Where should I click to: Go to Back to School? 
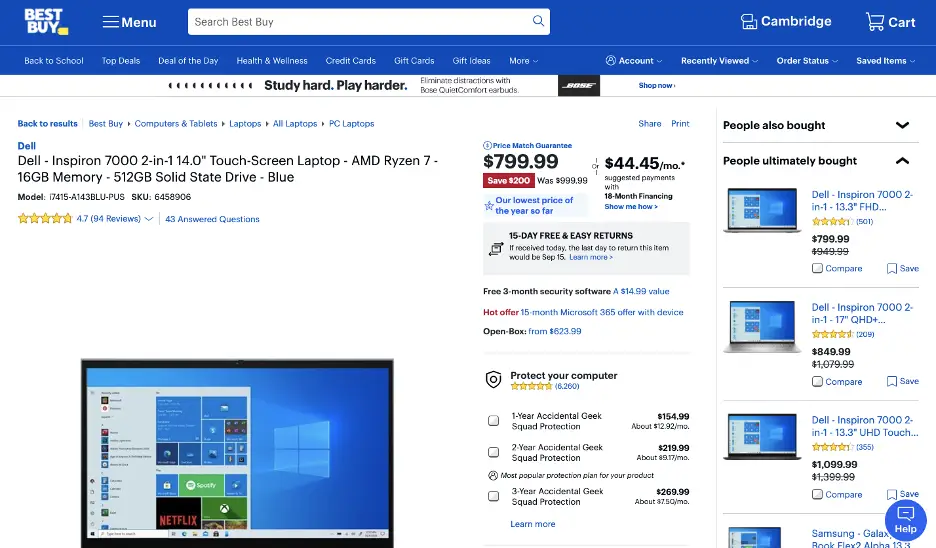(54, 61)
